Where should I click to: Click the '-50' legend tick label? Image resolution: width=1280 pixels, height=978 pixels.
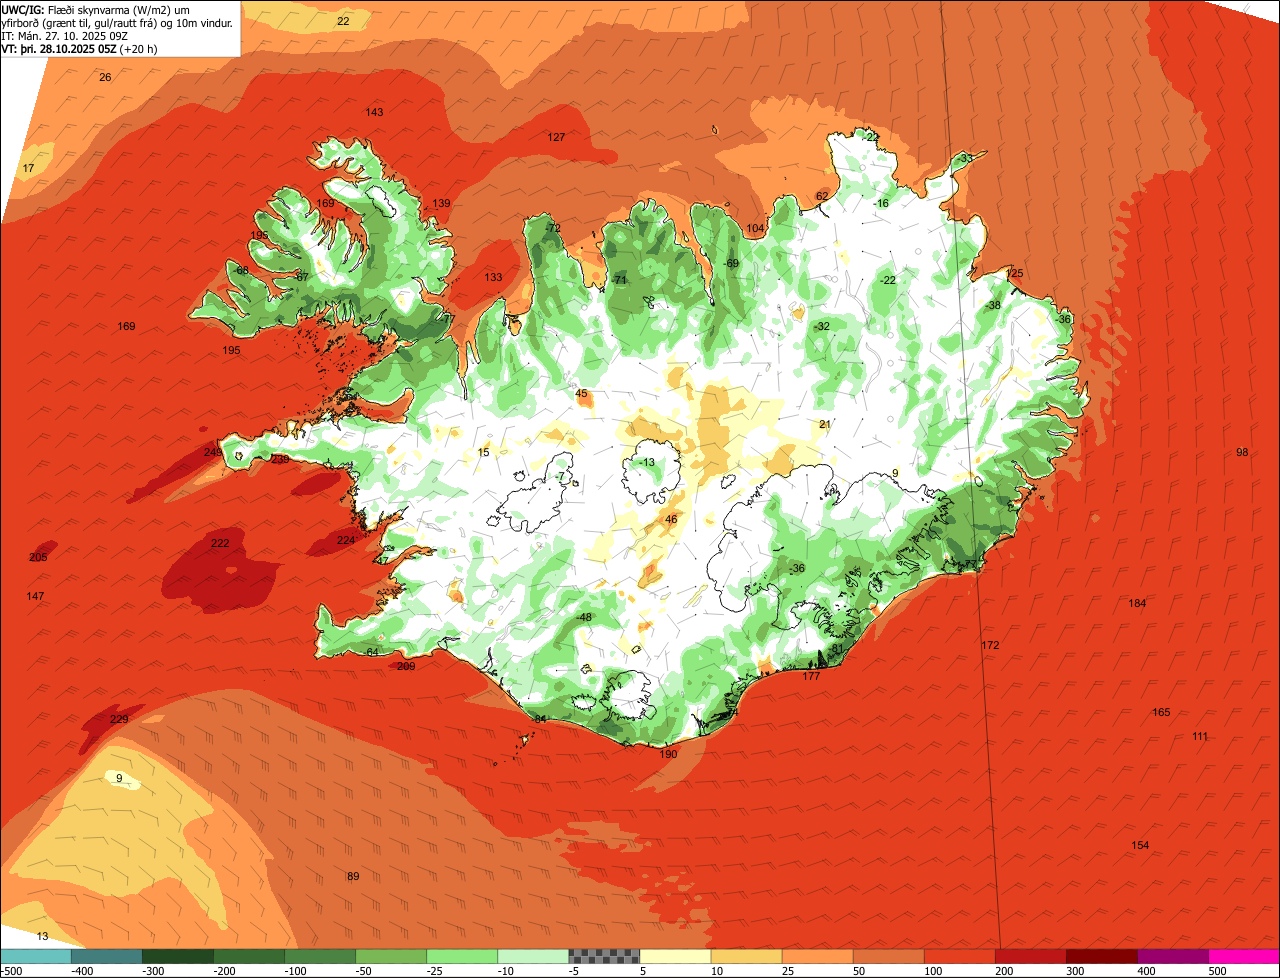pos(366,971)
